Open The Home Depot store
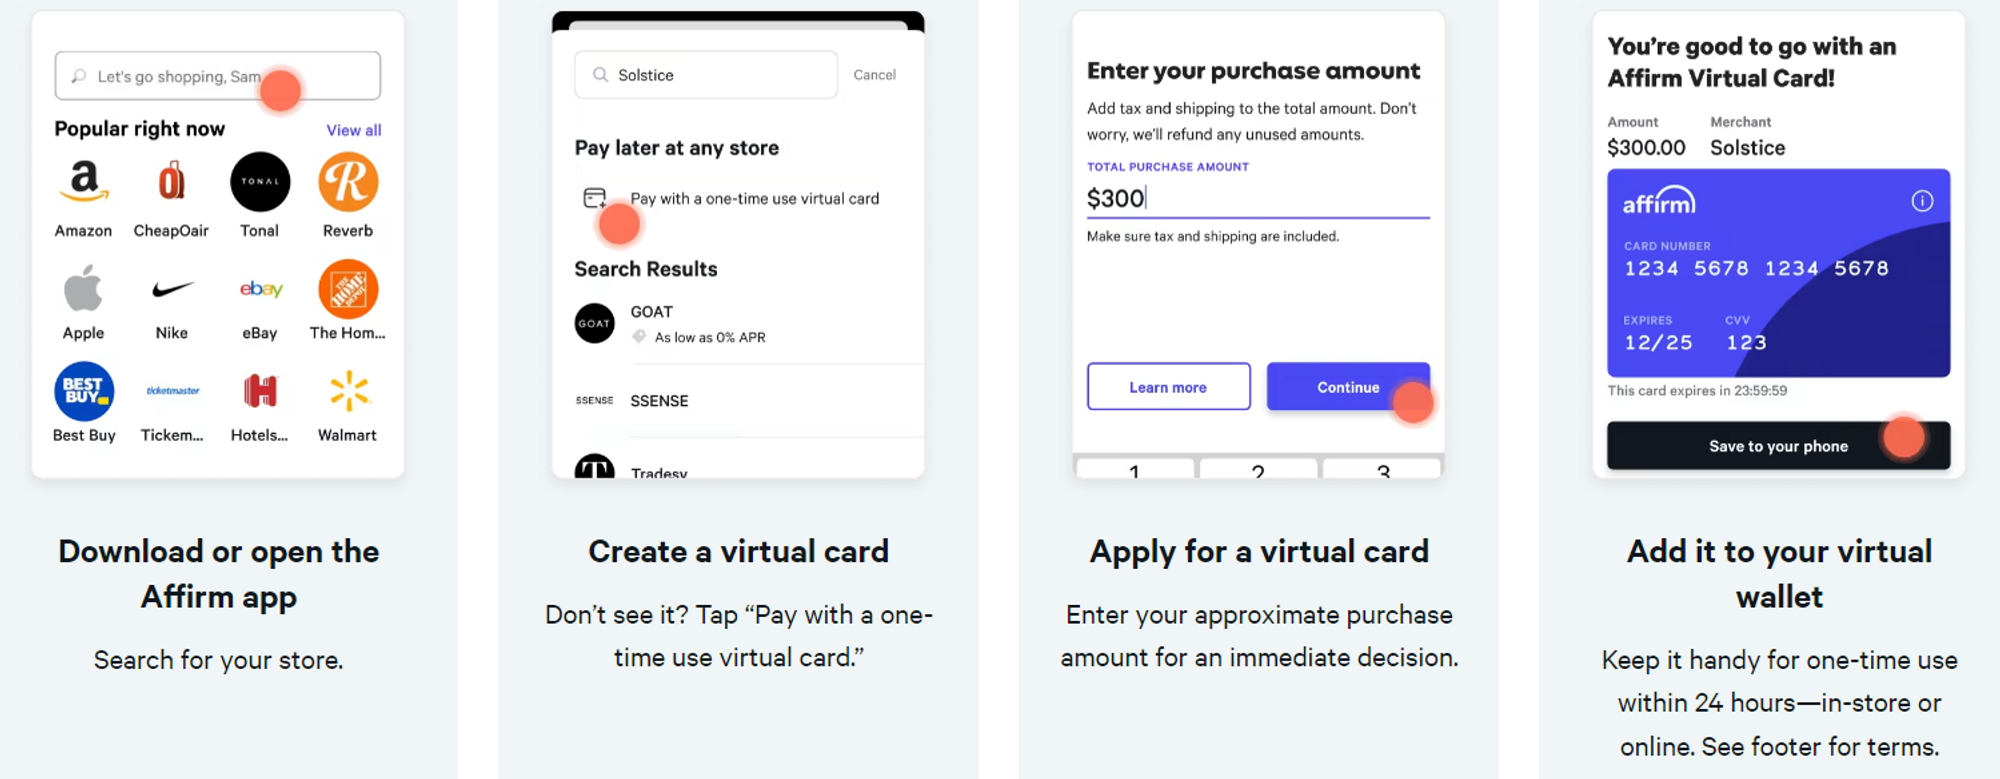This screenshot has width=2000, height=779. [347, 288]
